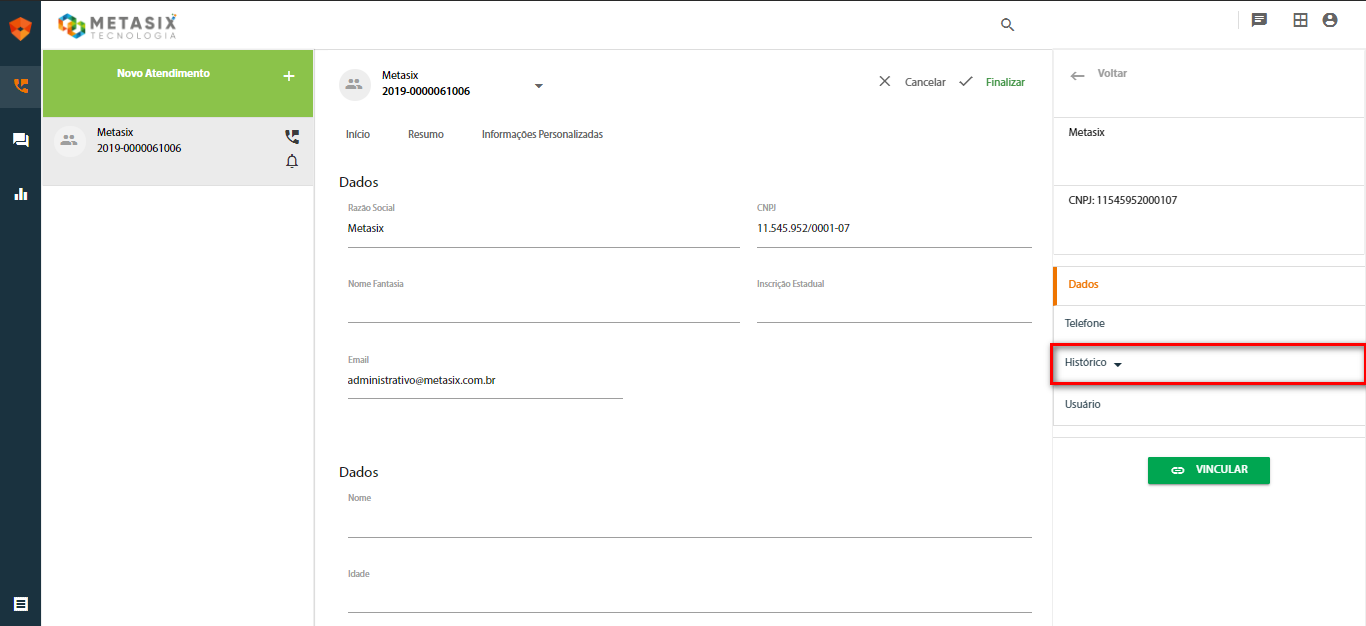Open the phone calls sidebar icon
Viewport: 1366px width, 626px height.
[20, 86]
